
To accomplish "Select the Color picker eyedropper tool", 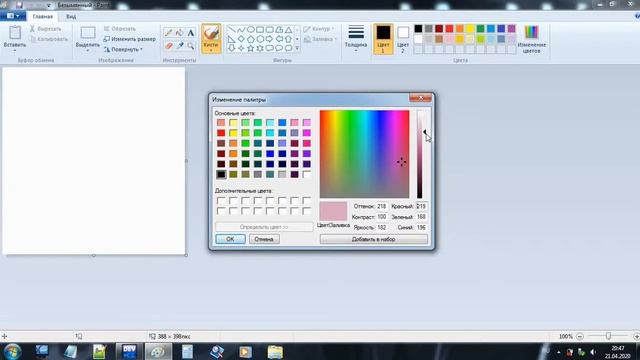I will click(x=180, y=46).
